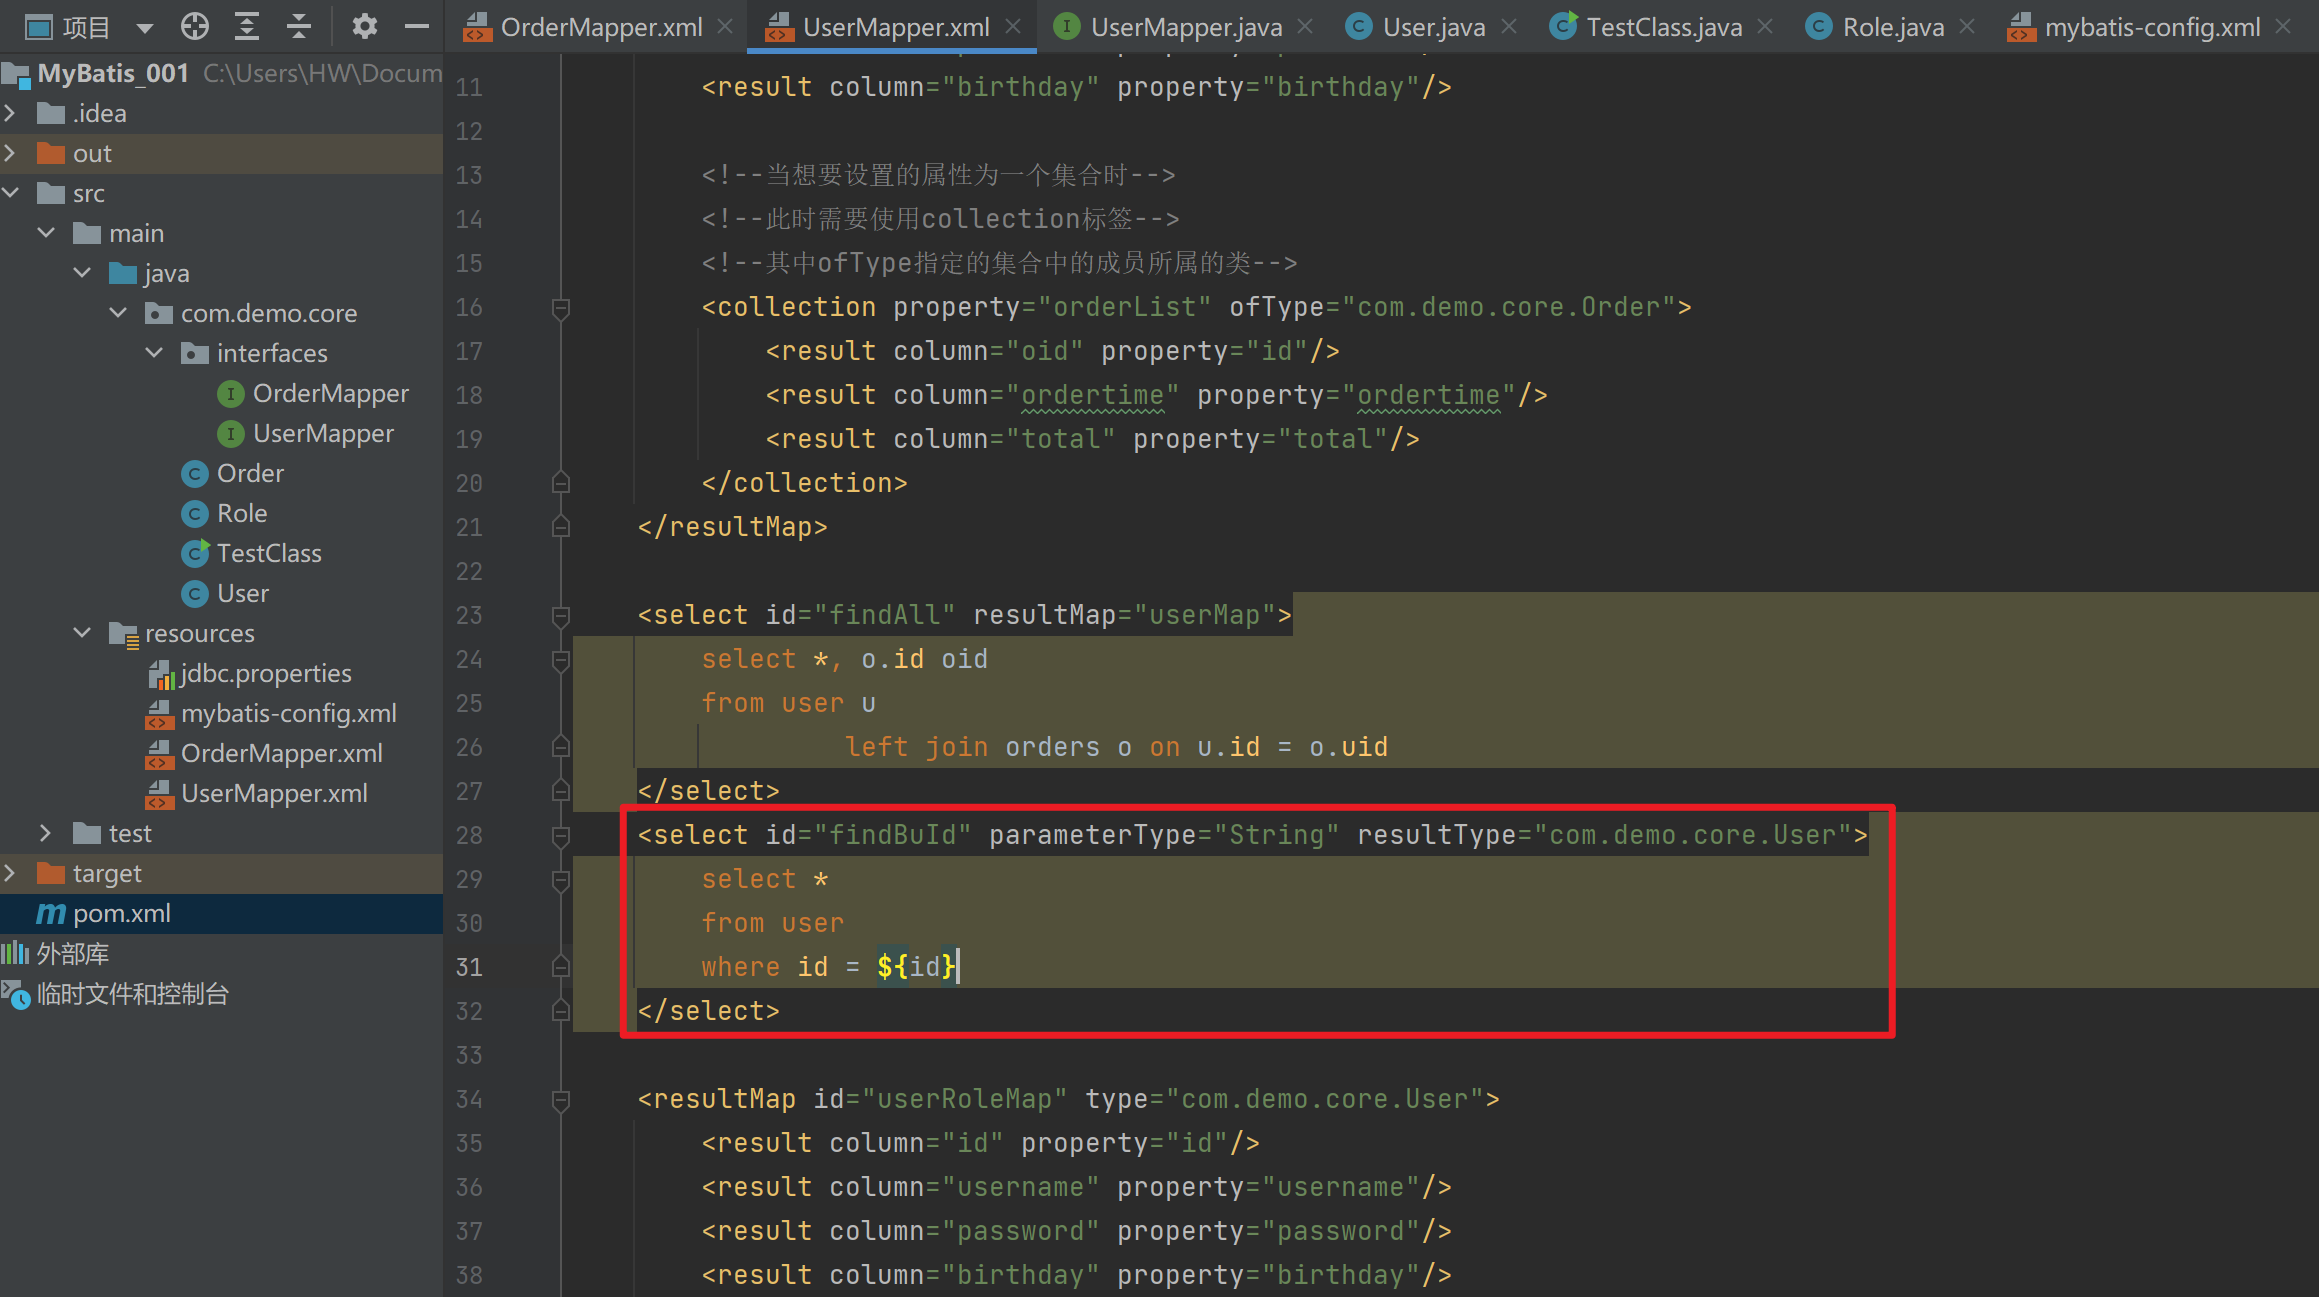Select the TestClass runnable class
The width and height of the screenshot is (2319, 1297).
pyautogui.click(x=268, y=553)
